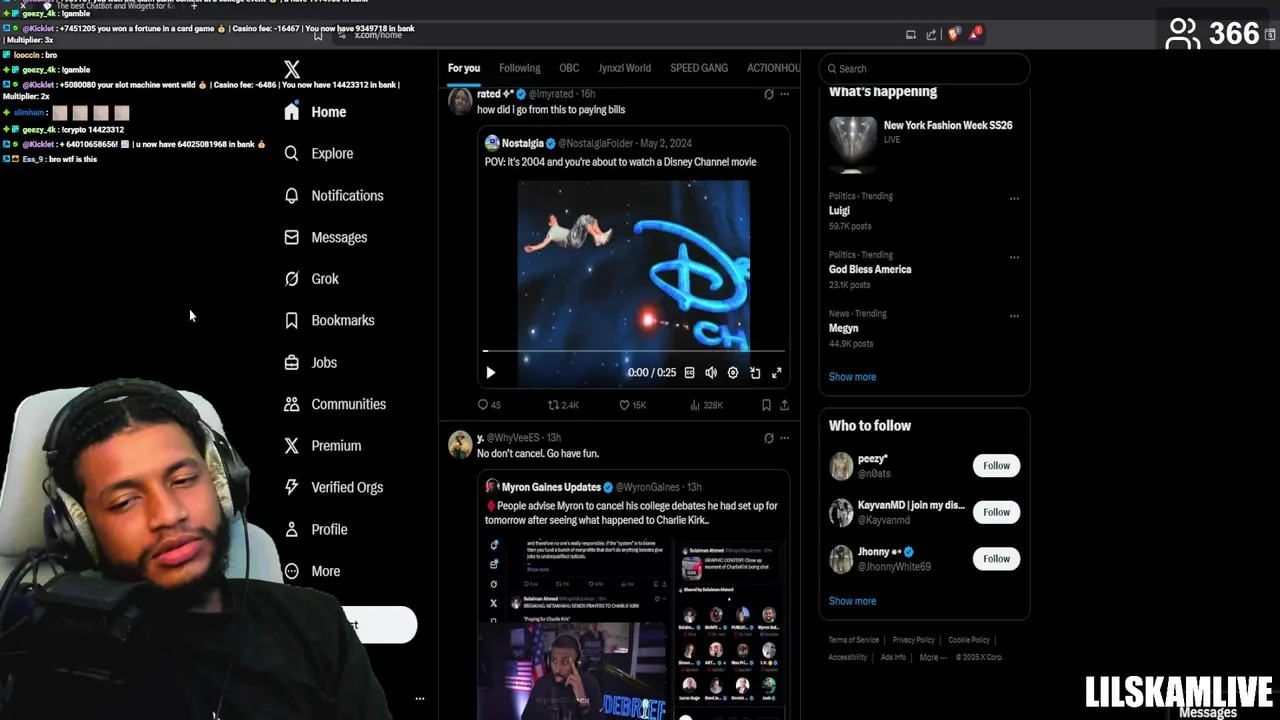The image size is (1280, 720).
Task: Open Messages in the sidebar
Action: coord(325,238)
